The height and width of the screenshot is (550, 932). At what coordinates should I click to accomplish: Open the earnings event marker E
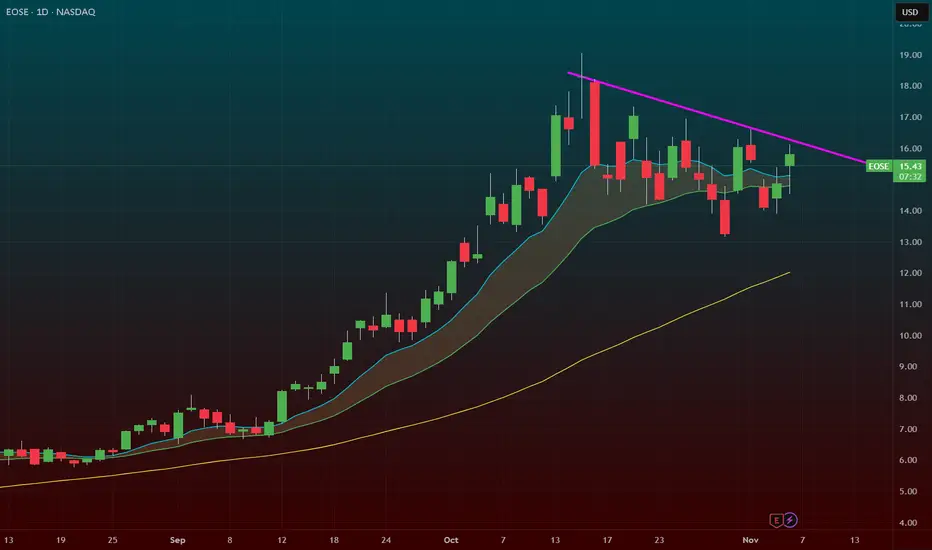776,520
